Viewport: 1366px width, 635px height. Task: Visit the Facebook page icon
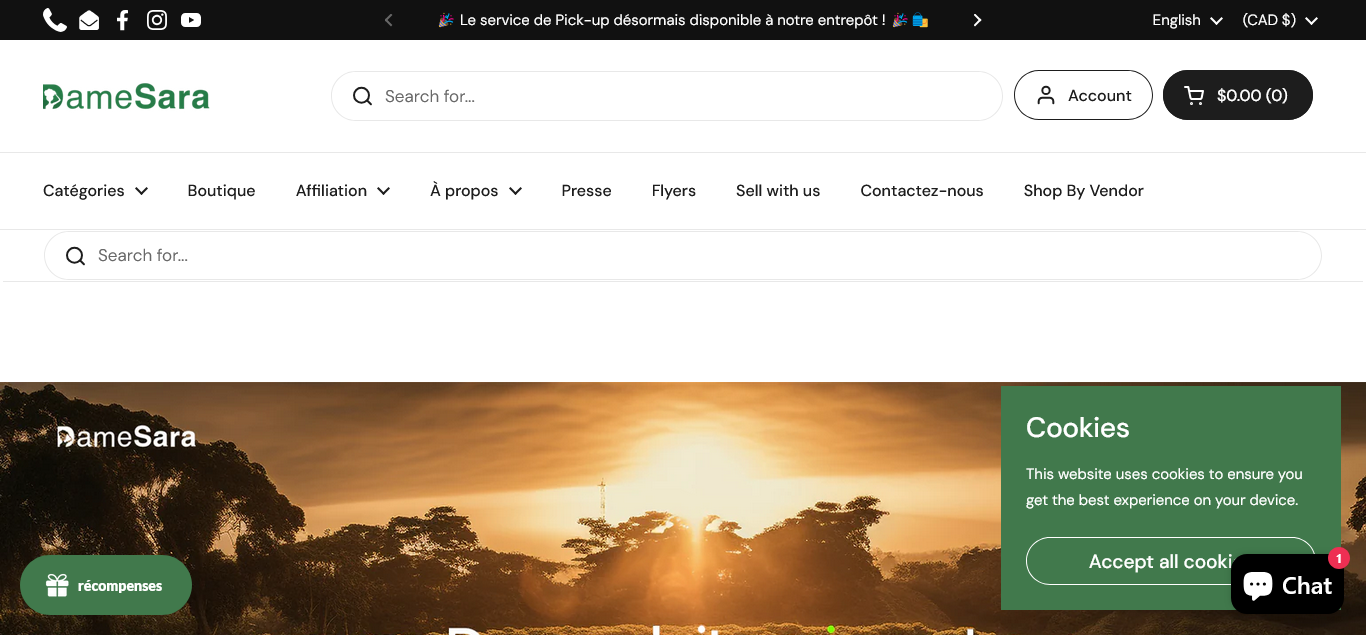click(122, 20)
